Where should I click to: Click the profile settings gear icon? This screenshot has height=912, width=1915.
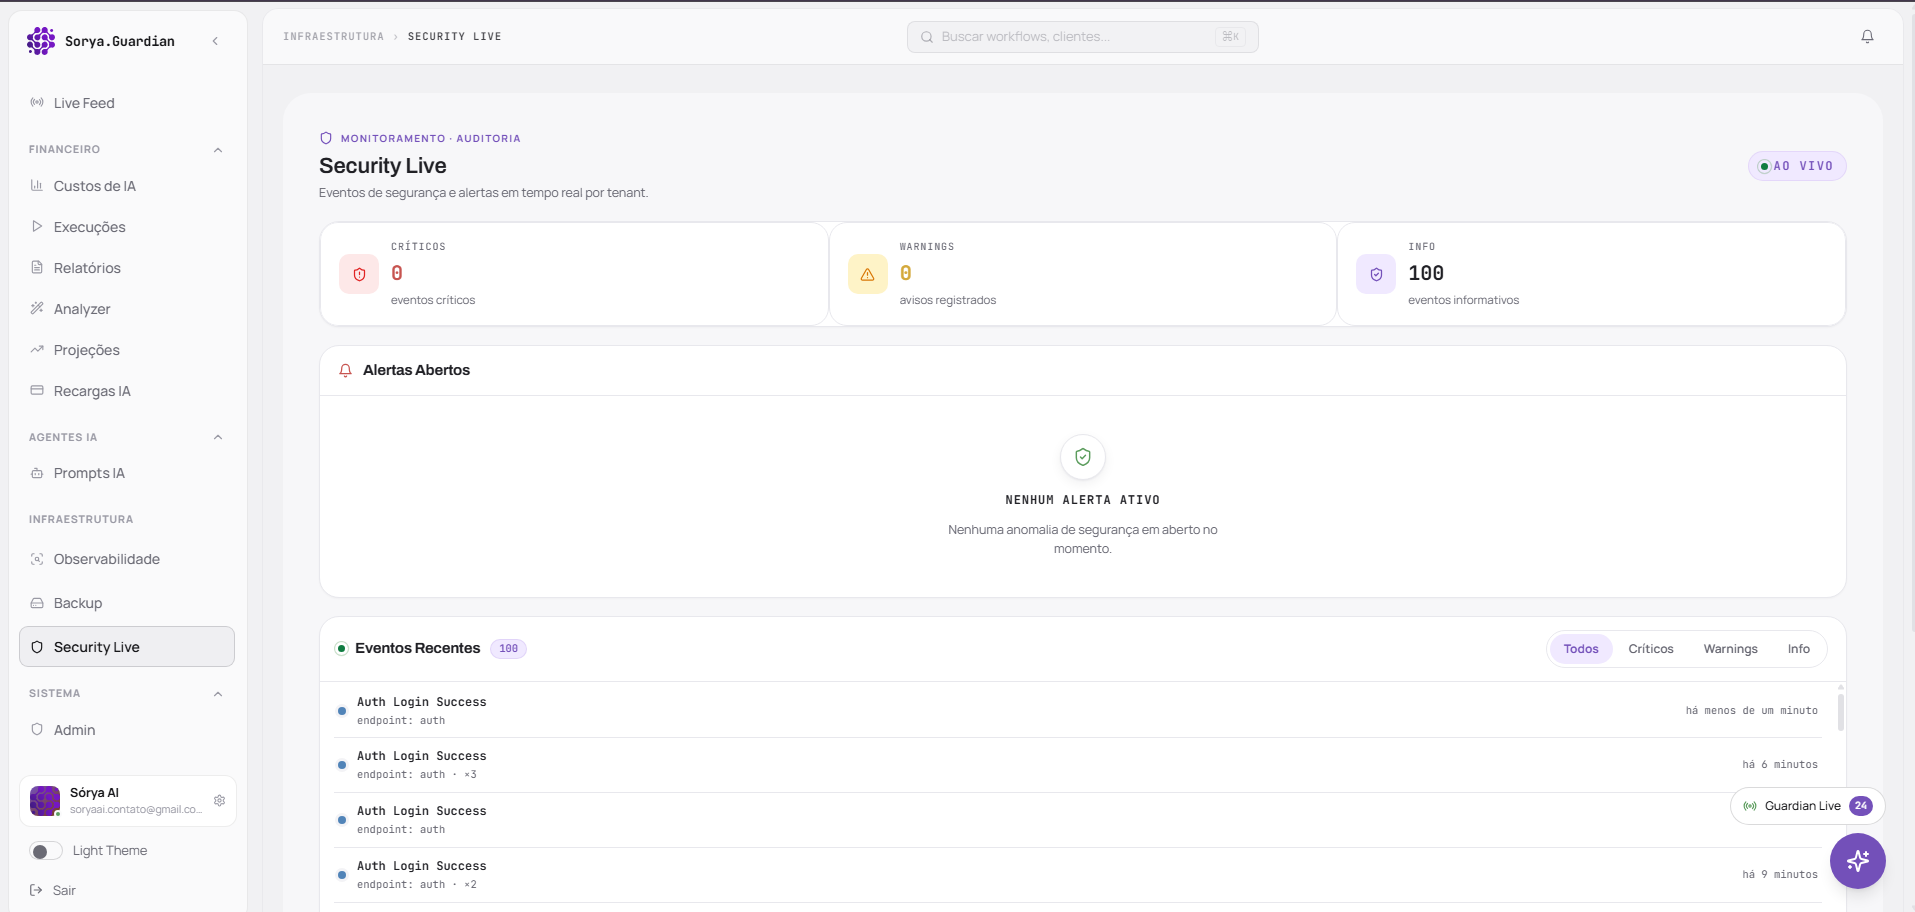pos(219,801)
